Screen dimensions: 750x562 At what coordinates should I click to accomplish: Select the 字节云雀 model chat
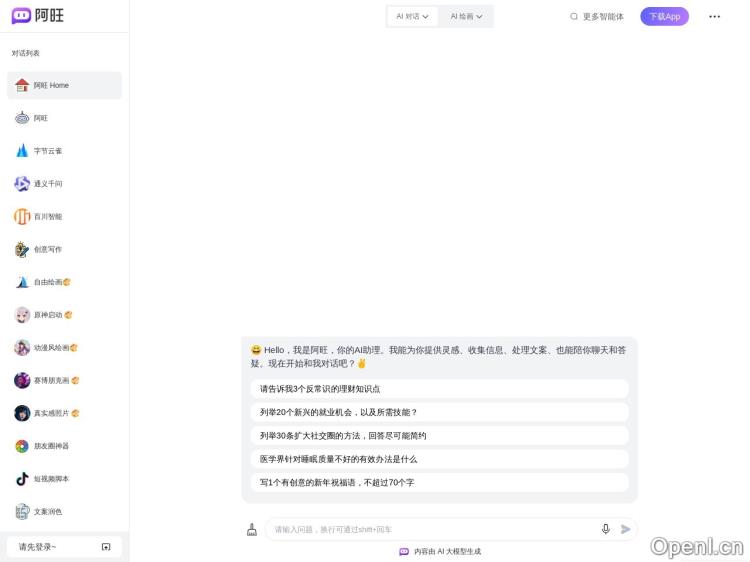[64, 151]
